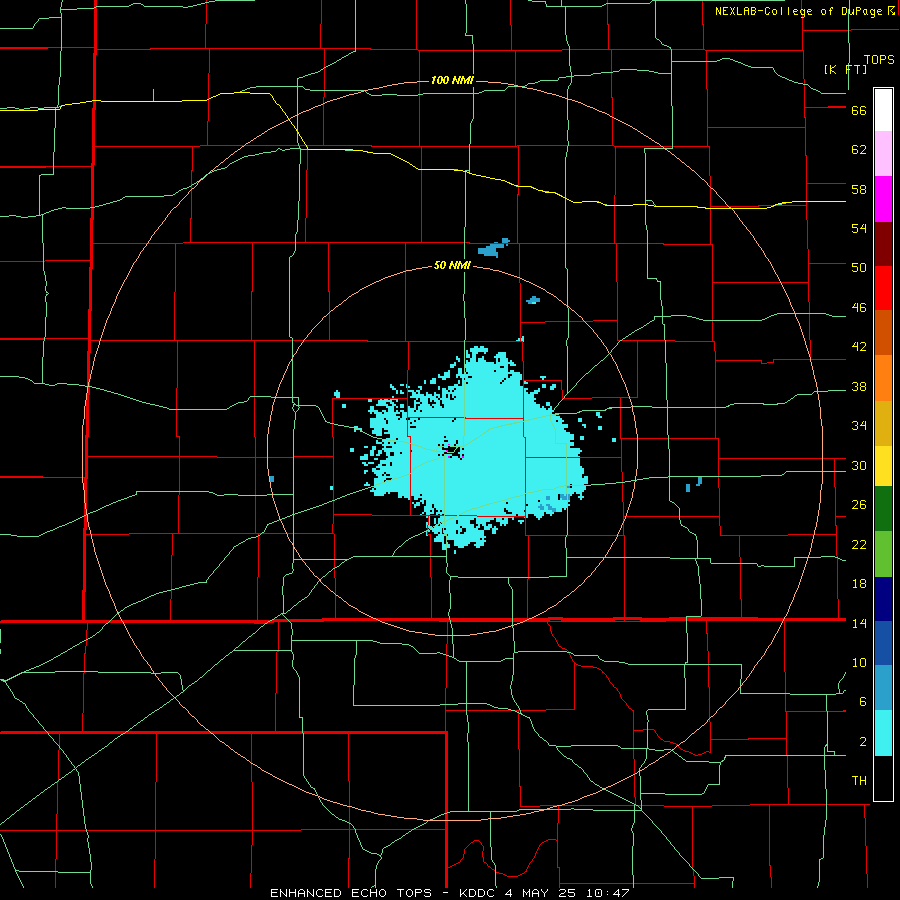Click the cyan legend swatch
Screen dimensions: 900x900
click(x=883, y=733)
